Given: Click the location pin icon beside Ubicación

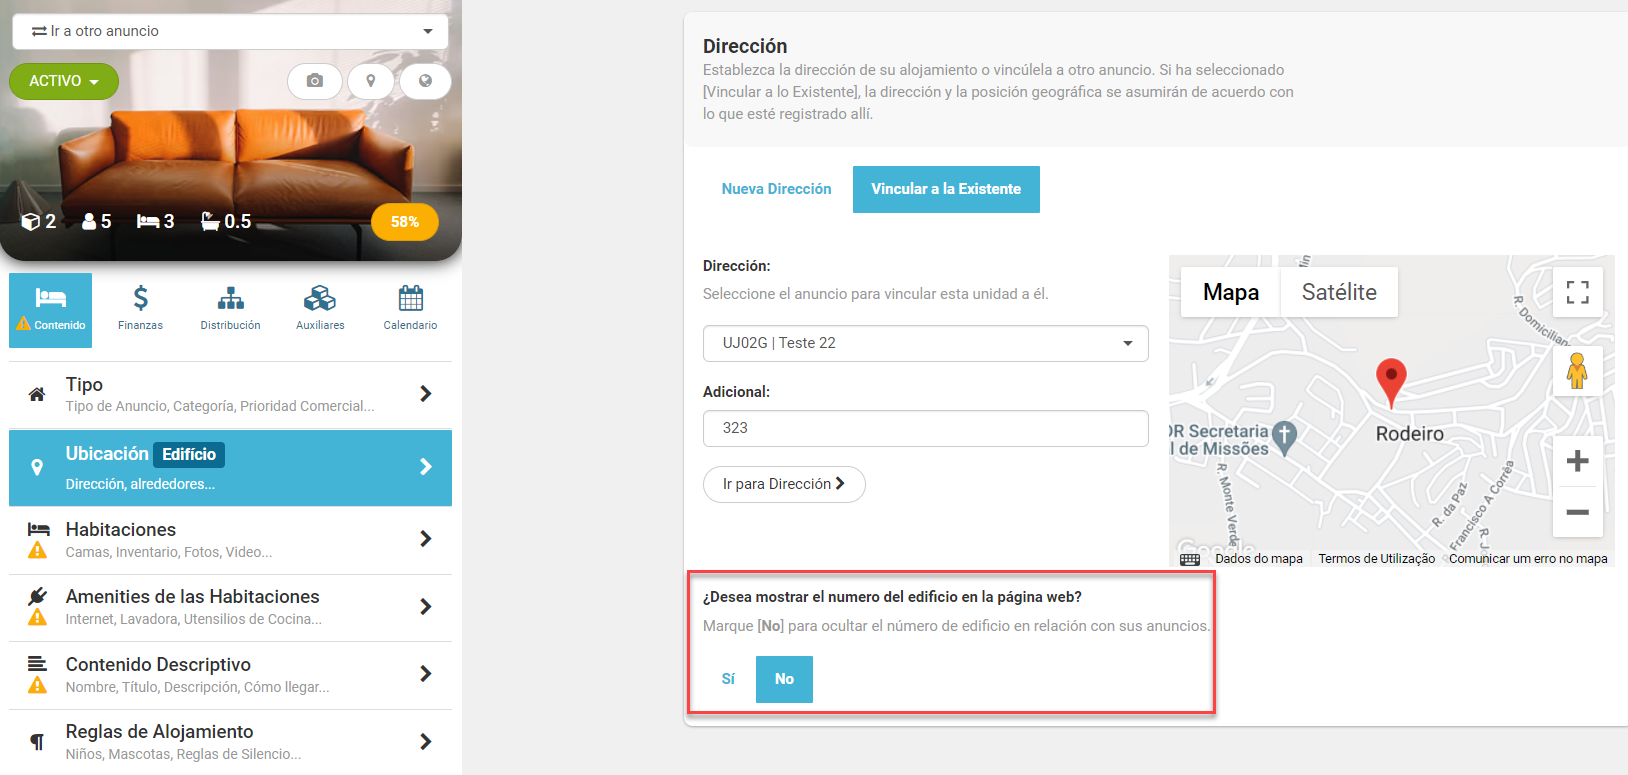Looking at the screenshot, I should (x=37, y=467).
